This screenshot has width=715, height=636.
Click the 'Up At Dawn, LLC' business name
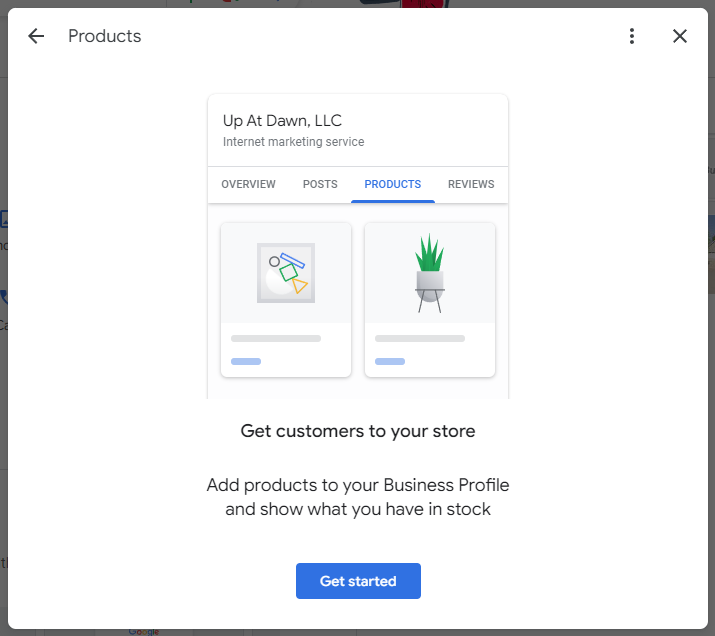(282, 121)
